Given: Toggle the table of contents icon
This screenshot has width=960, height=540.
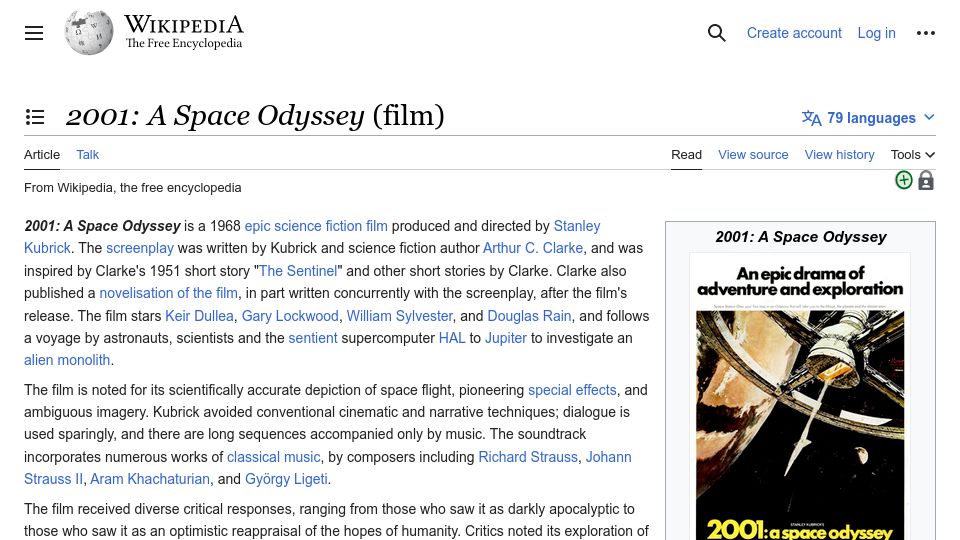Looking at the screenshot, I should [35, 116].
